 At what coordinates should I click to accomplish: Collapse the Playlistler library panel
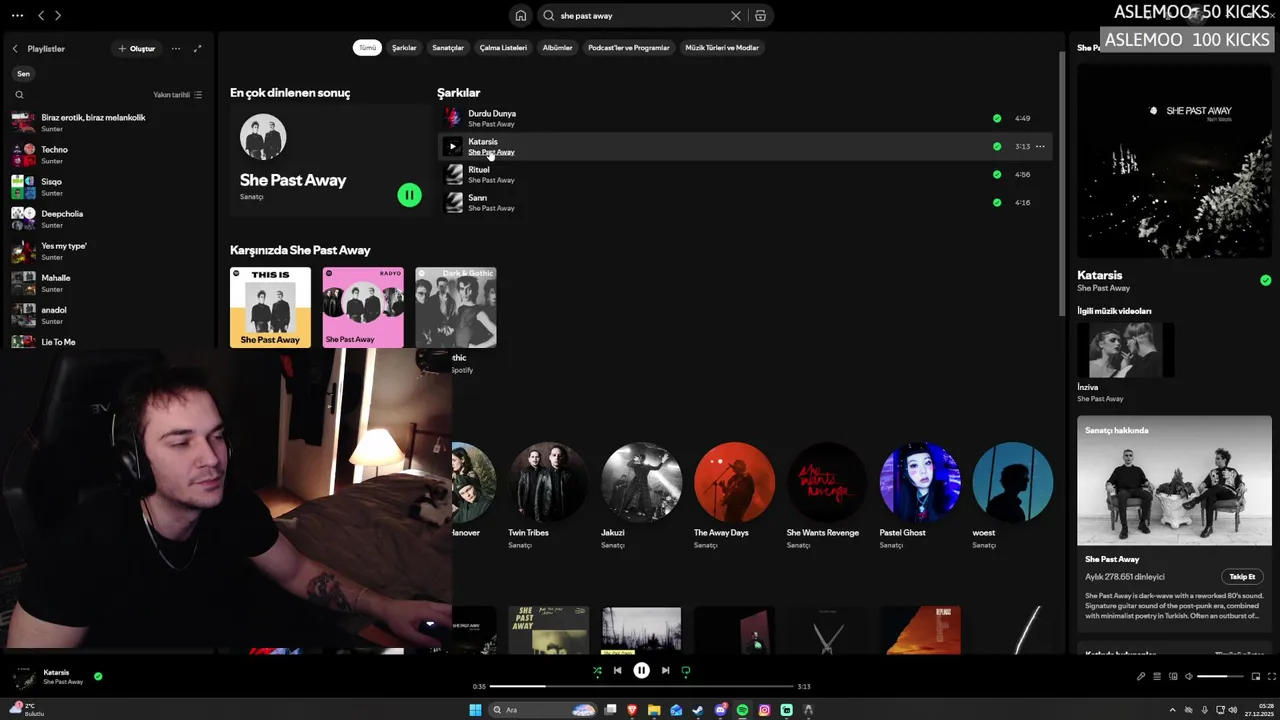tap(15, 48)
